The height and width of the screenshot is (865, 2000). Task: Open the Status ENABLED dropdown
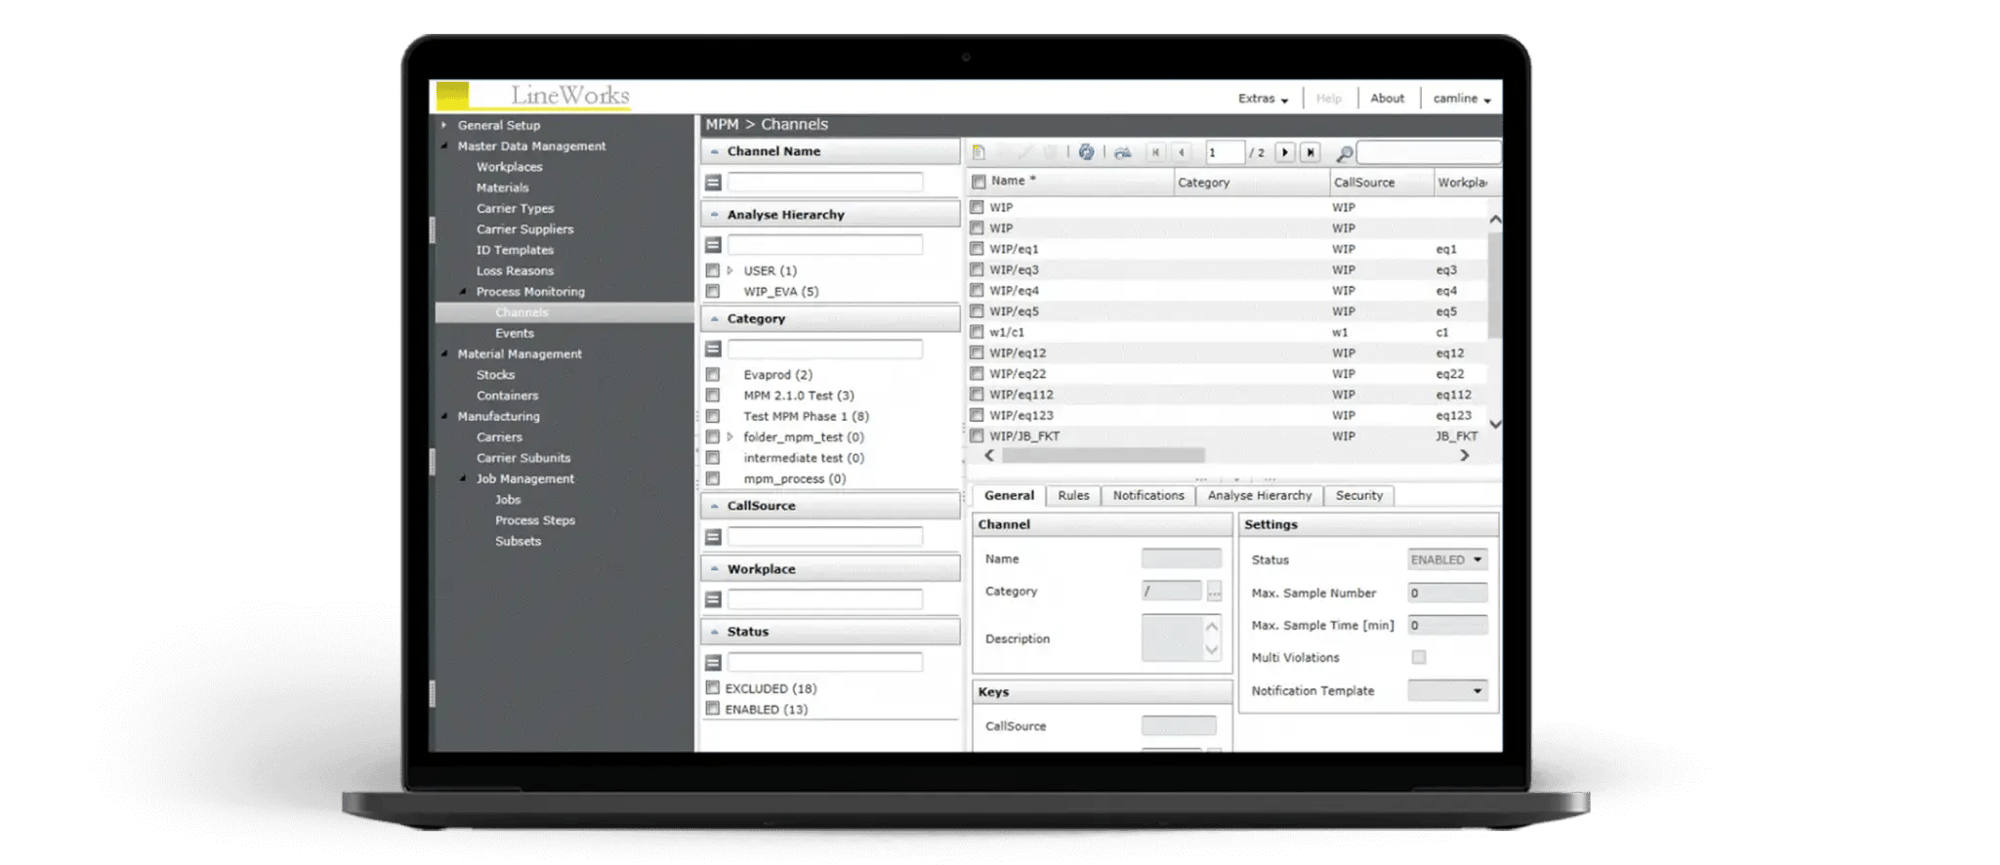1448,560
